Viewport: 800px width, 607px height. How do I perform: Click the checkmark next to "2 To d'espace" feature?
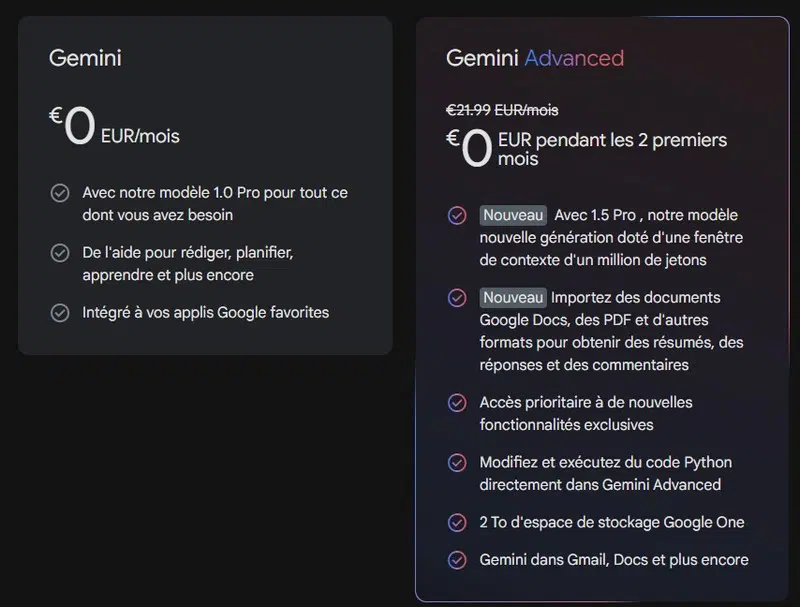[457, 523]
